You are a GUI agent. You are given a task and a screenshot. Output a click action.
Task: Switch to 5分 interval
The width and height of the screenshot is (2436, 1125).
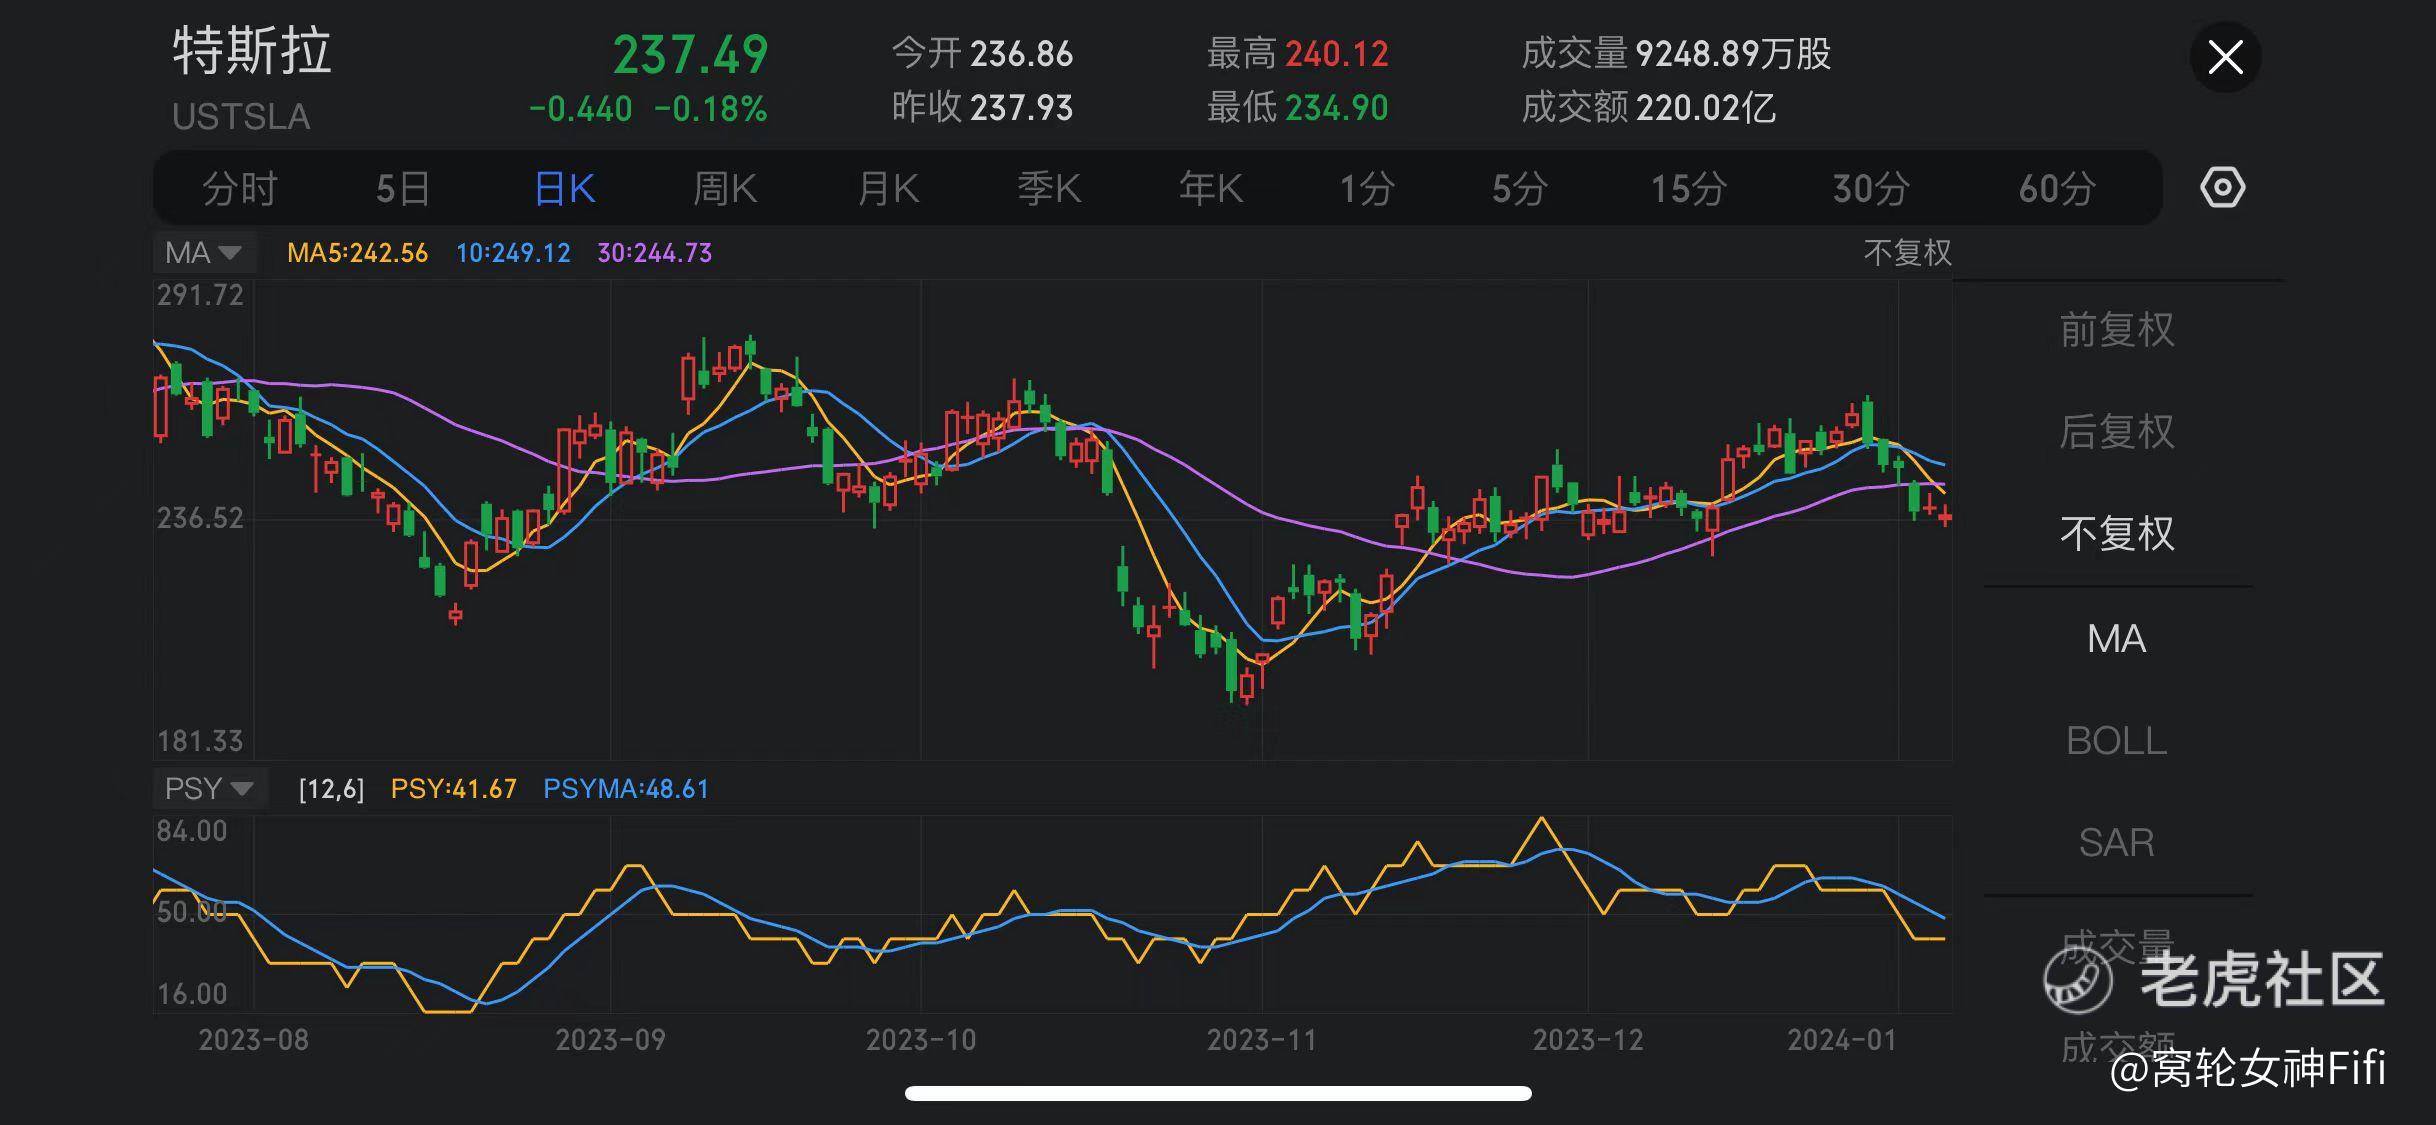tap(1519, 188)
